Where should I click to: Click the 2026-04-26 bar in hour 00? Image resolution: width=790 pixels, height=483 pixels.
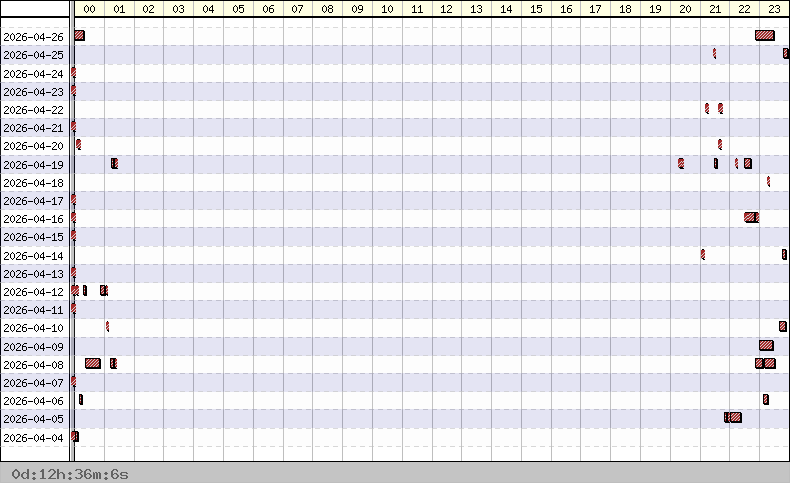click(79, 36)
